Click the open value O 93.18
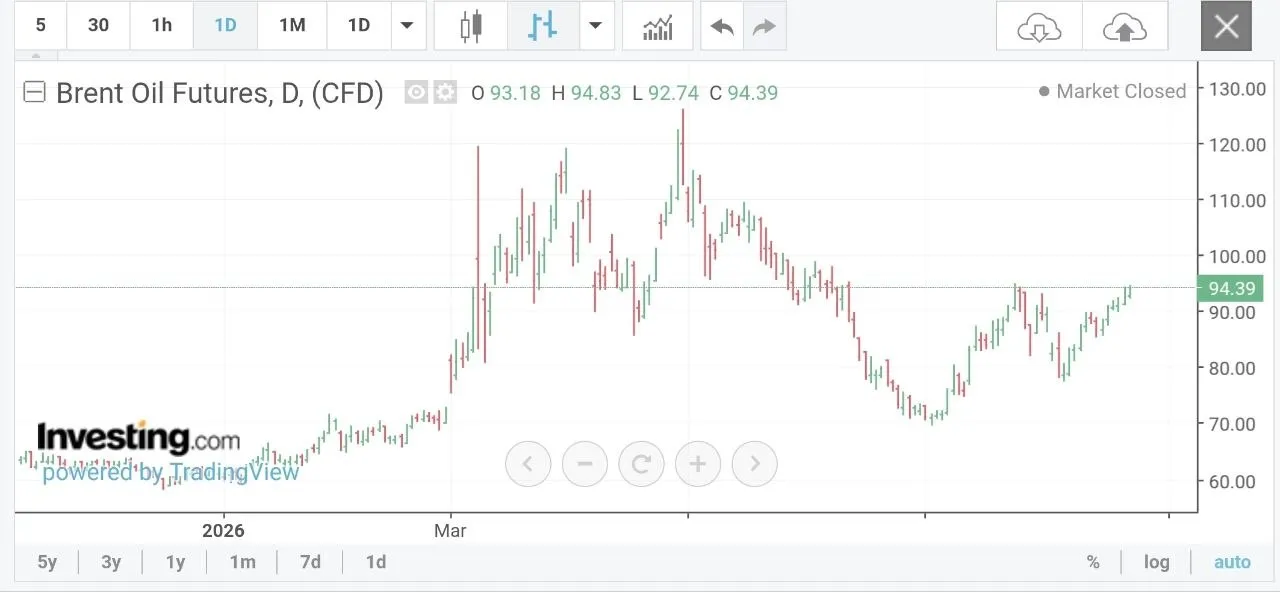The height and width of the screenshot is (592, 1280). coord(505,93)
